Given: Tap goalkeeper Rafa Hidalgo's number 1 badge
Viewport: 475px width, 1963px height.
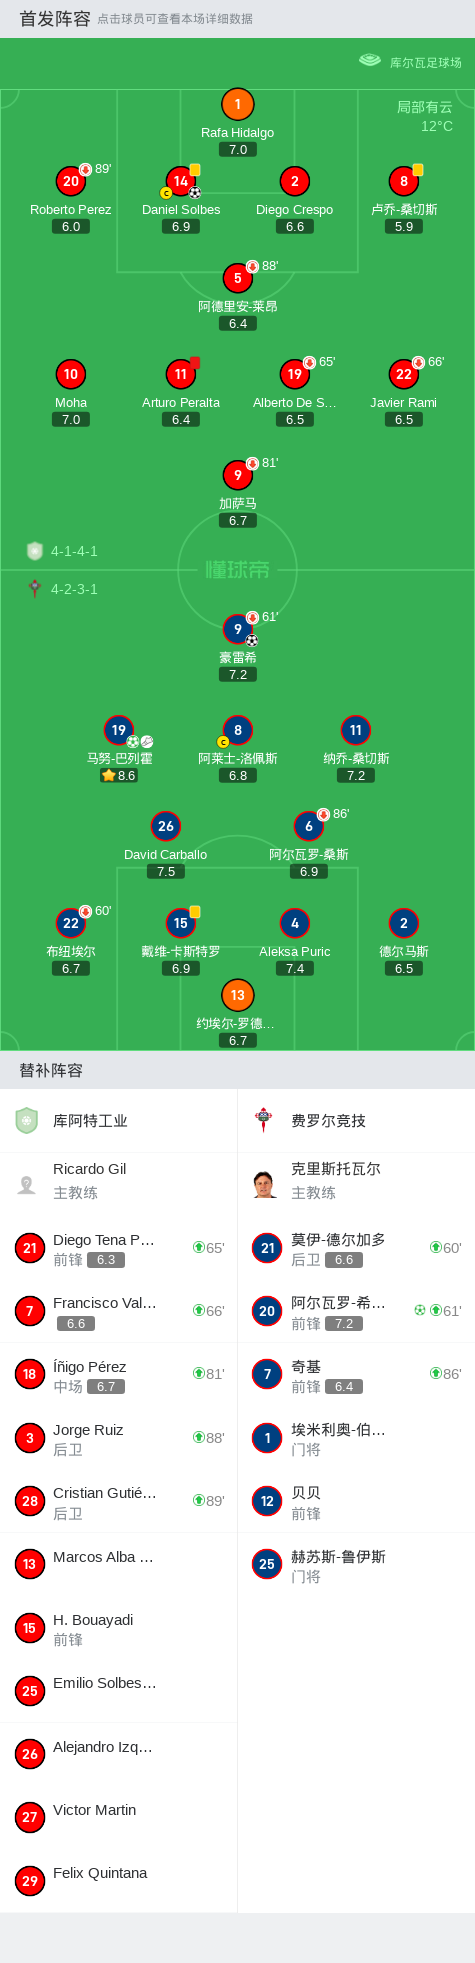Looking at the screenshot, I should (x=237, y=104).
